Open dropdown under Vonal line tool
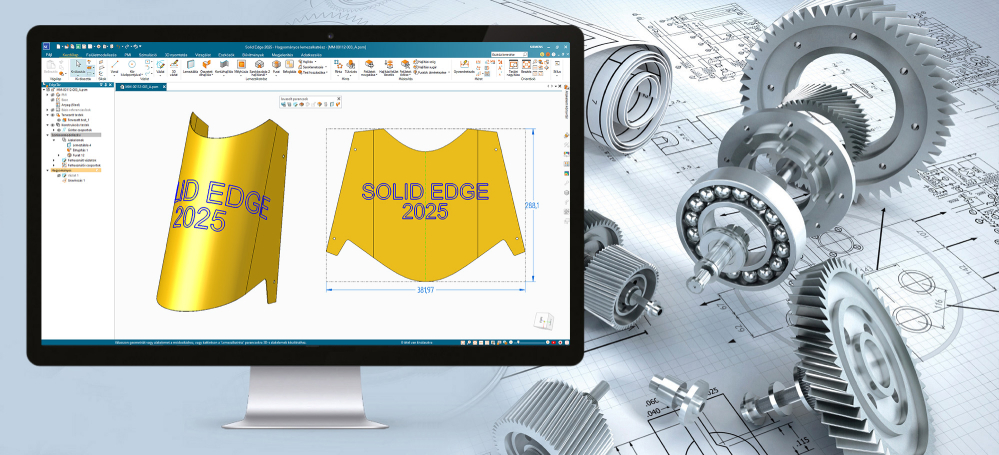This screenshot has width=999, height=455. click(x=115, y=75)
